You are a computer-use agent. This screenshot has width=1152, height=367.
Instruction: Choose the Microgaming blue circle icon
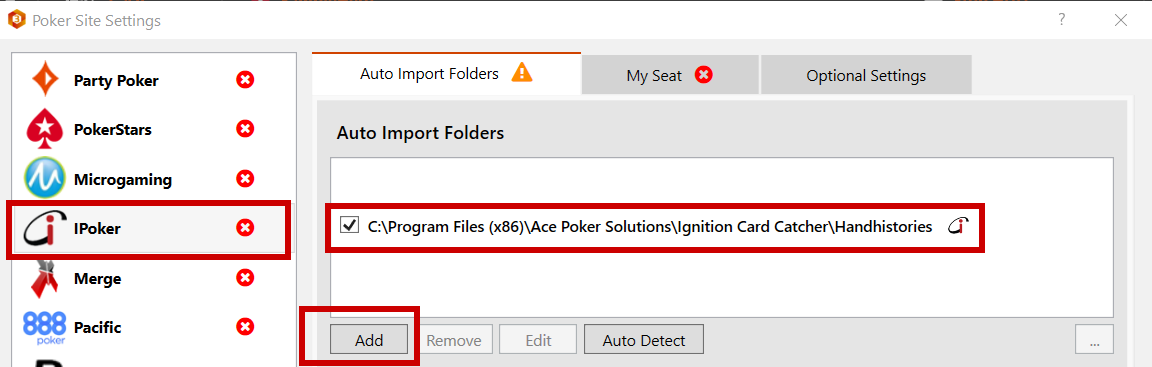tap(45, 179)
